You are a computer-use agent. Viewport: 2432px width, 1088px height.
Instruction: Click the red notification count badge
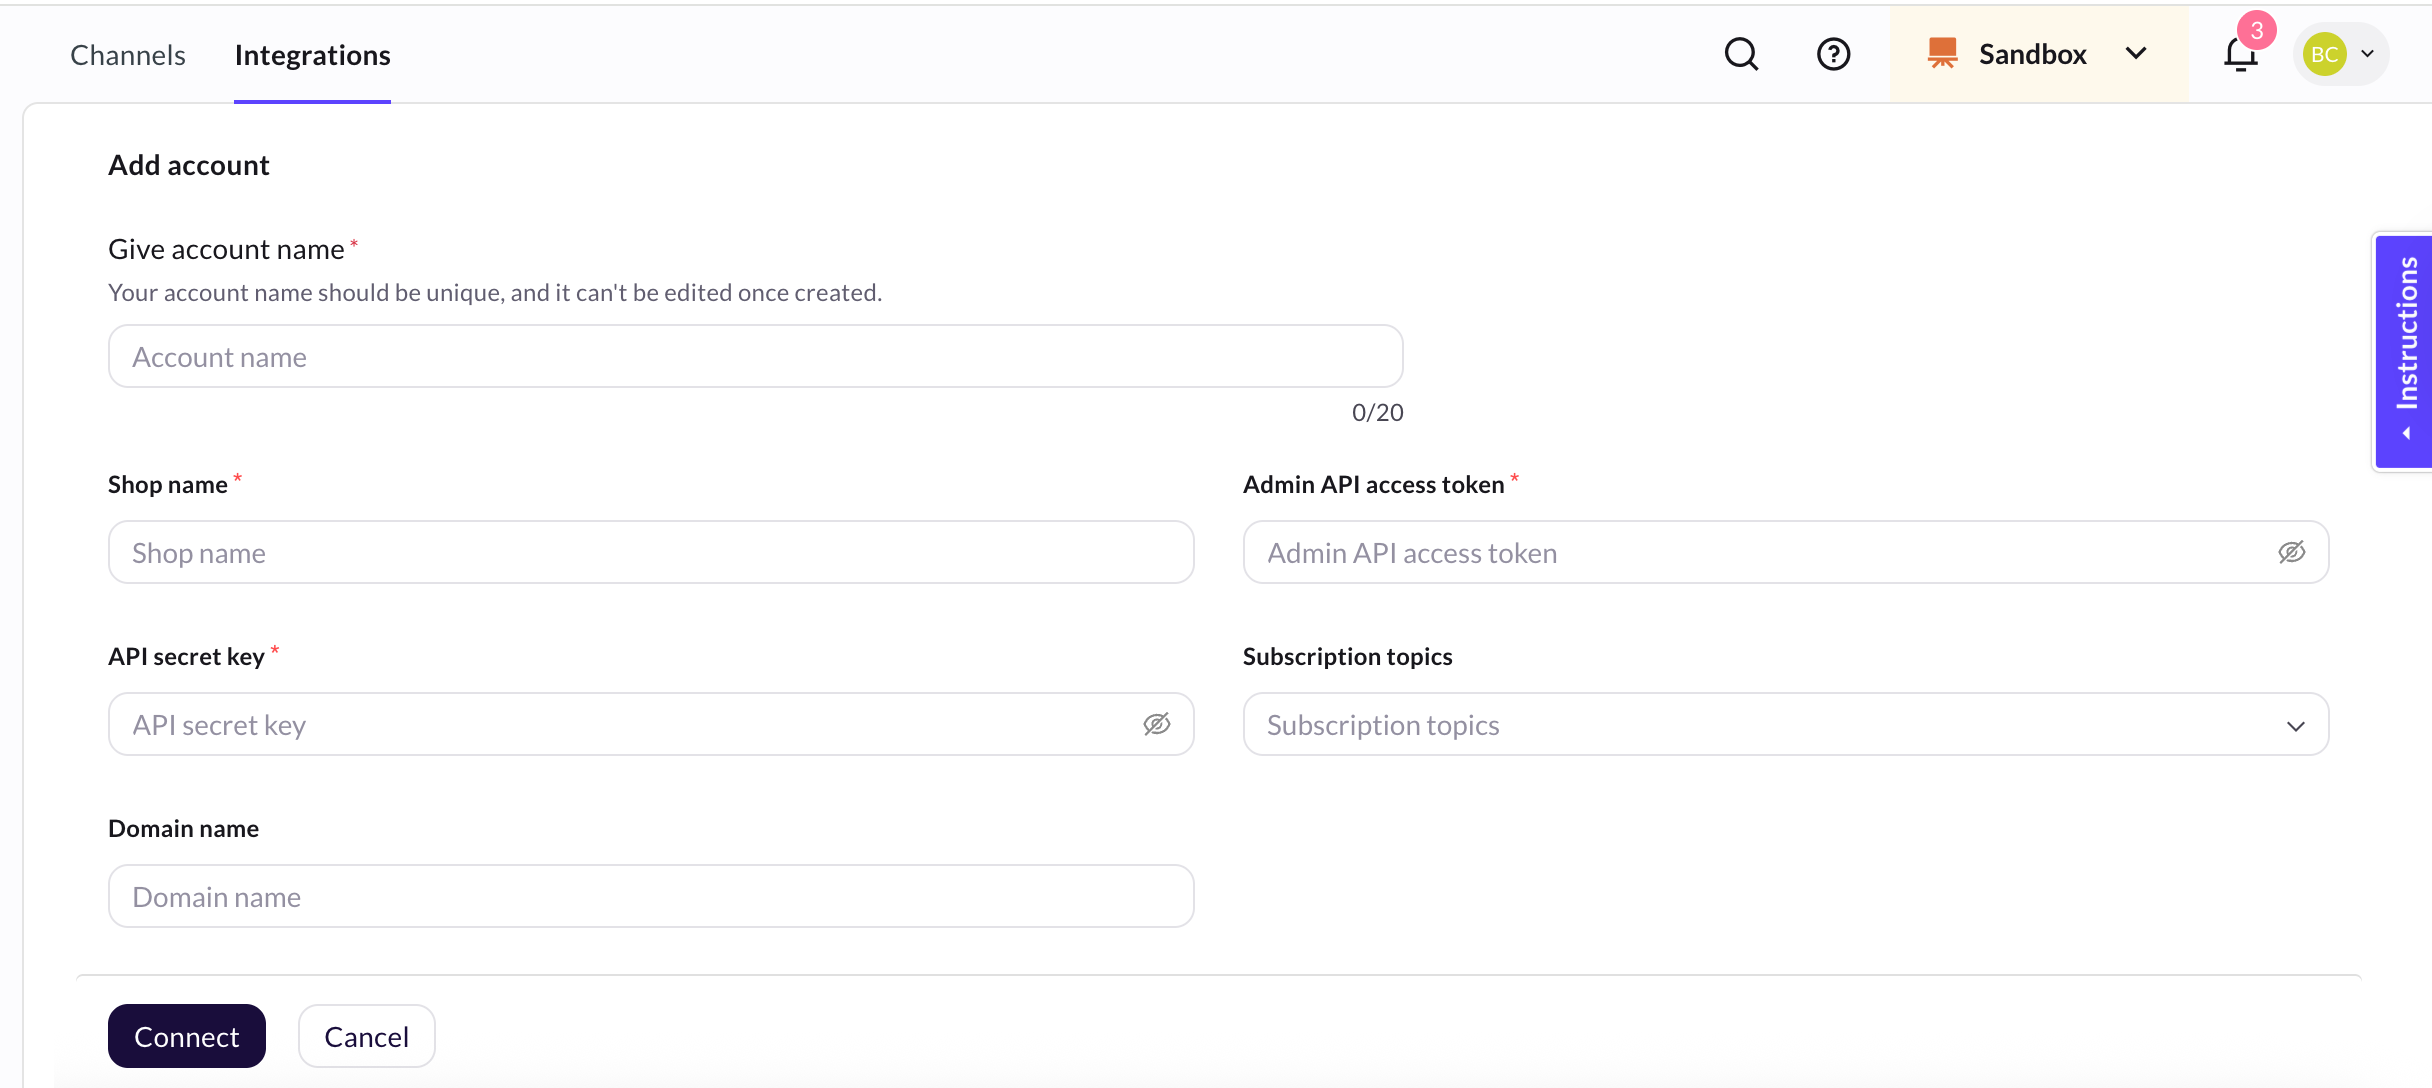click(x=2257, y=30)
